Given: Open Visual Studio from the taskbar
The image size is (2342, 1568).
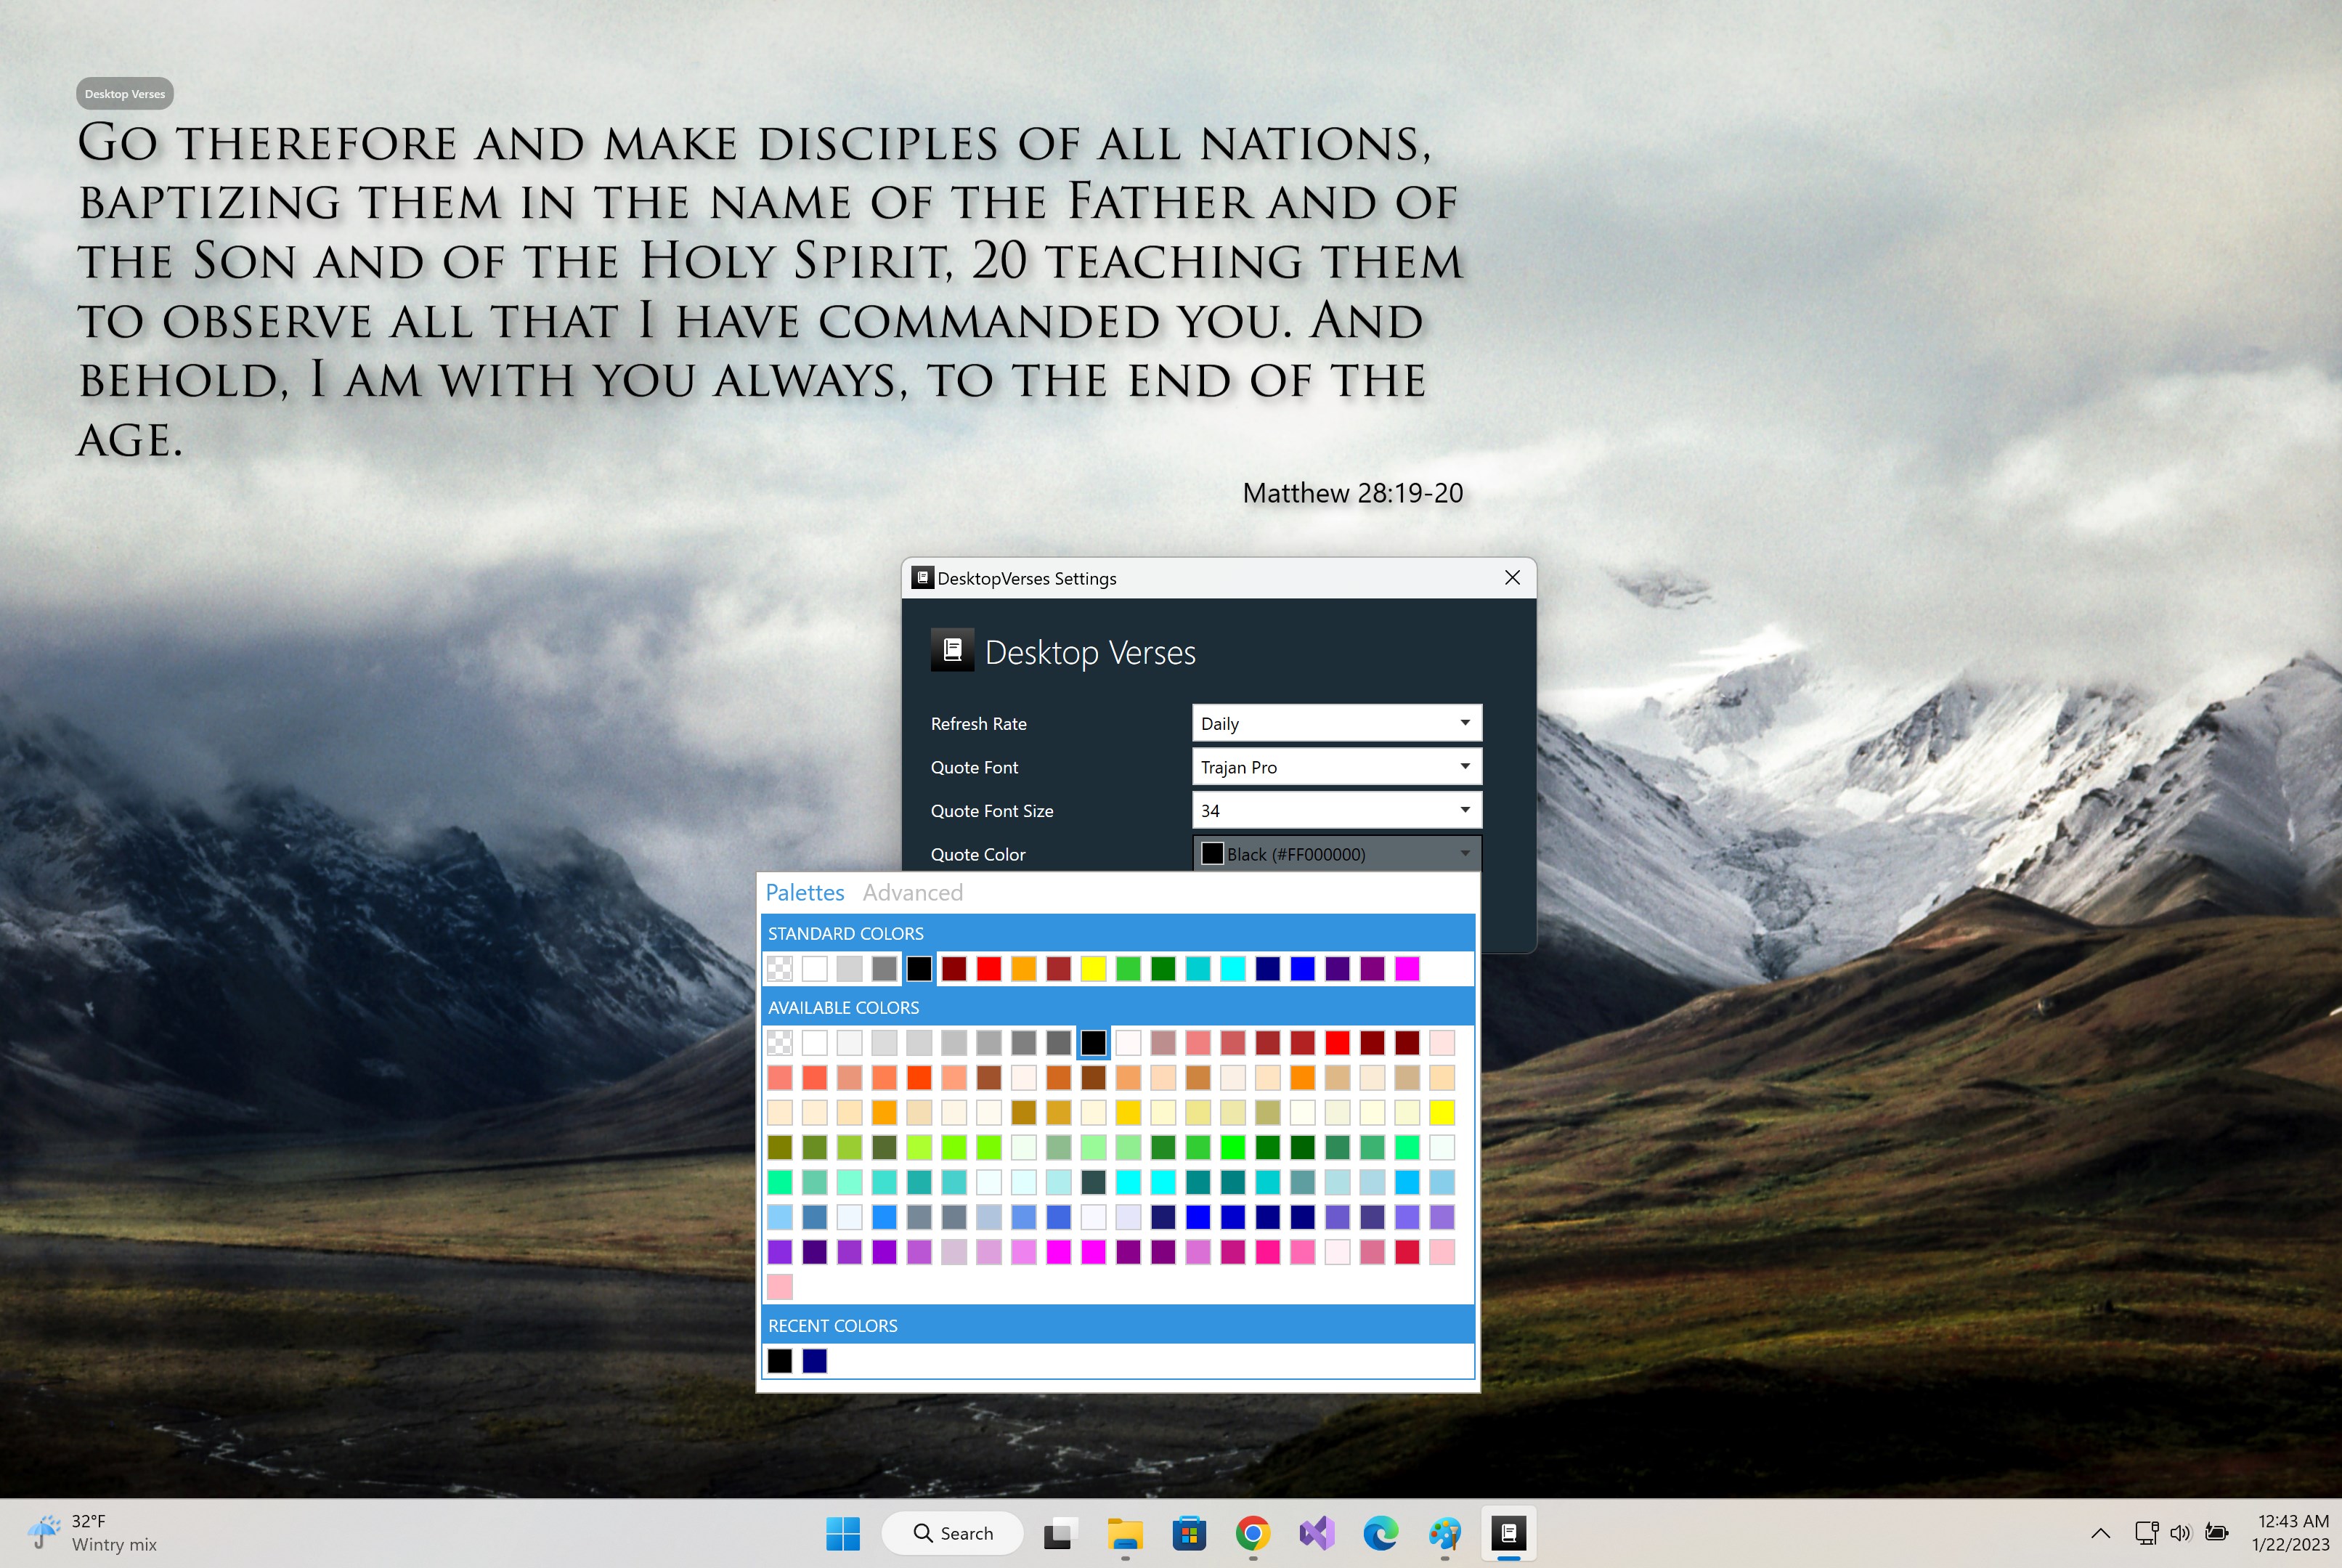Looking at the screenshot, I should coord(1317,1533).
